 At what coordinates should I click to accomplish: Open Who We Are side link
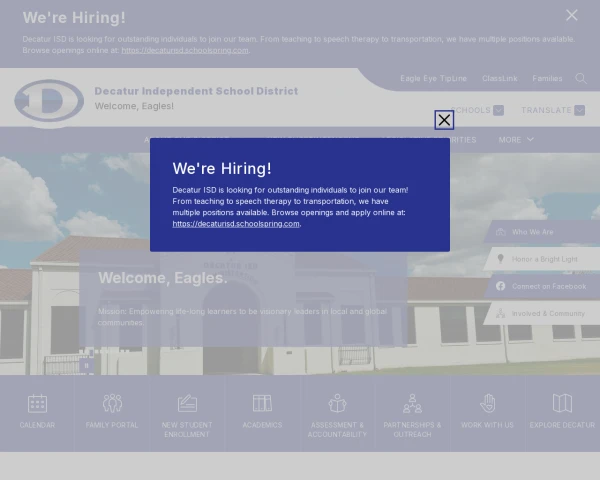click(542, 232)
